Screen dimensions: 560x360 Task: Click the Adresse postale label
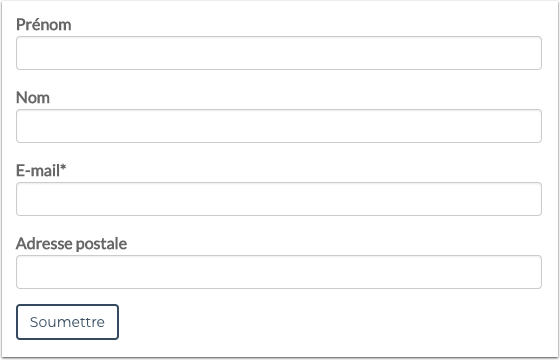click(x=71, y=244)
